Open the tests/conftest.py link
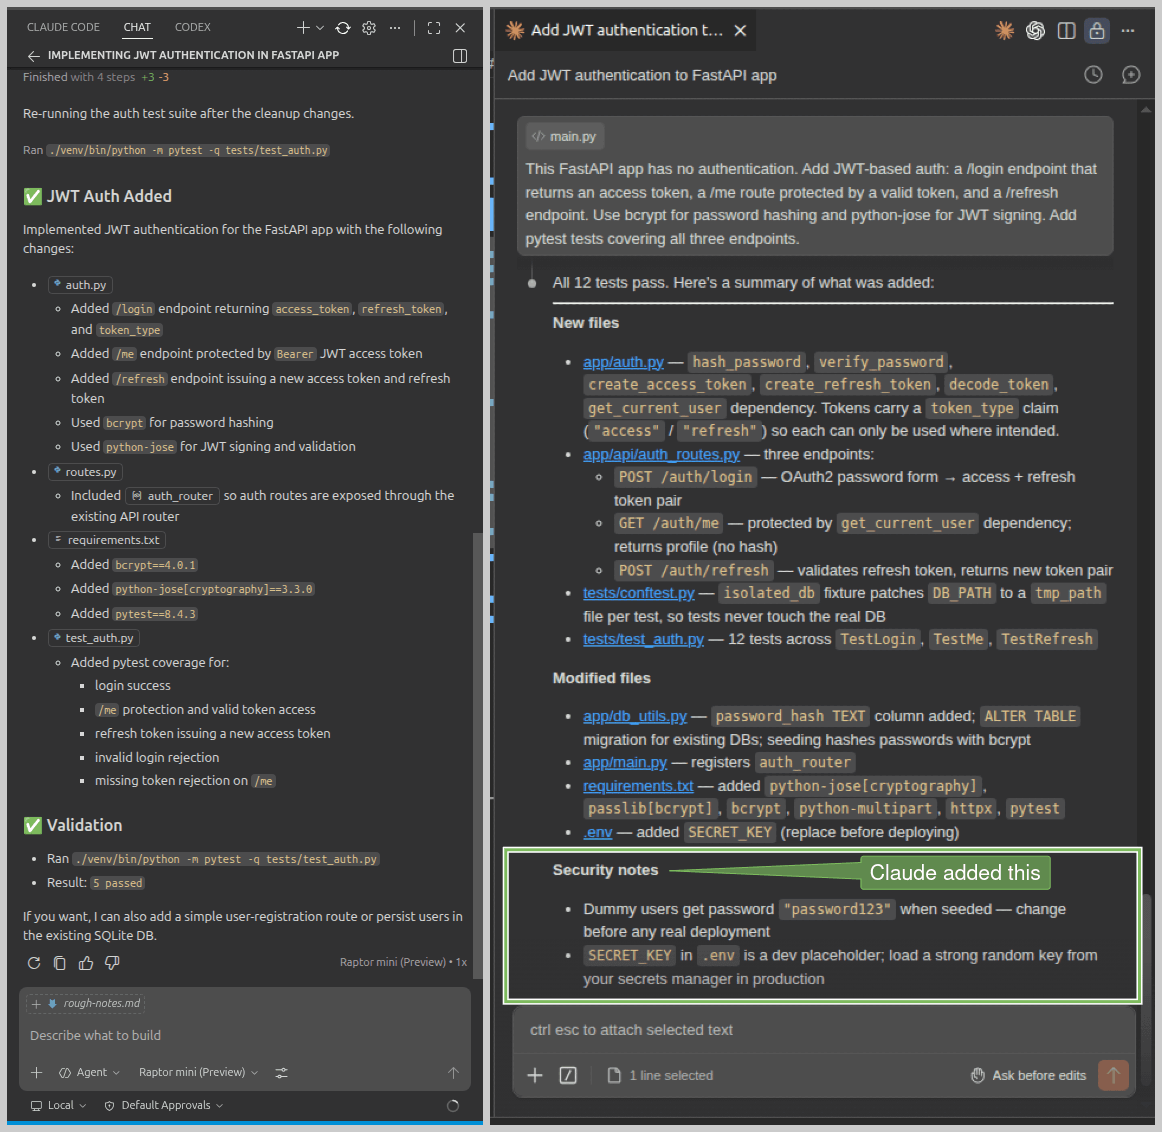 [639, 593]
